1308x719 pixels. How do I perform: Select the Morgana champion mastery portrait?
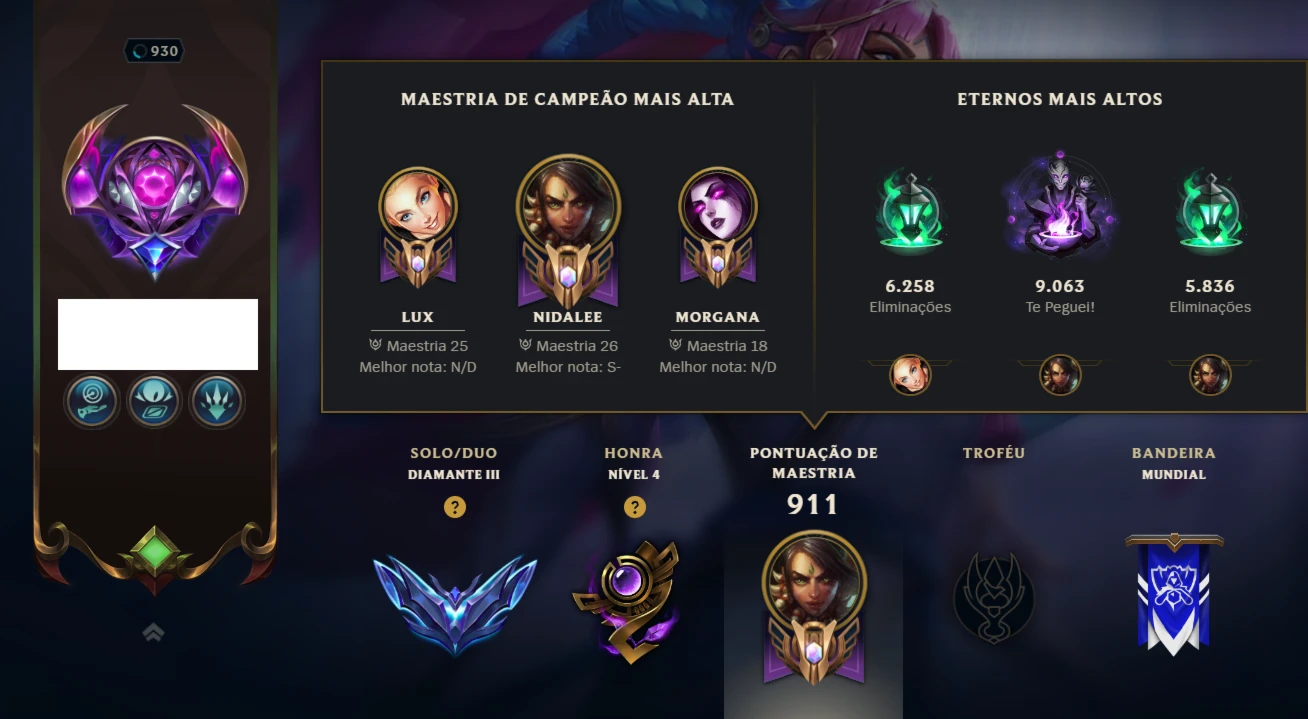click(x=718, y=226)
